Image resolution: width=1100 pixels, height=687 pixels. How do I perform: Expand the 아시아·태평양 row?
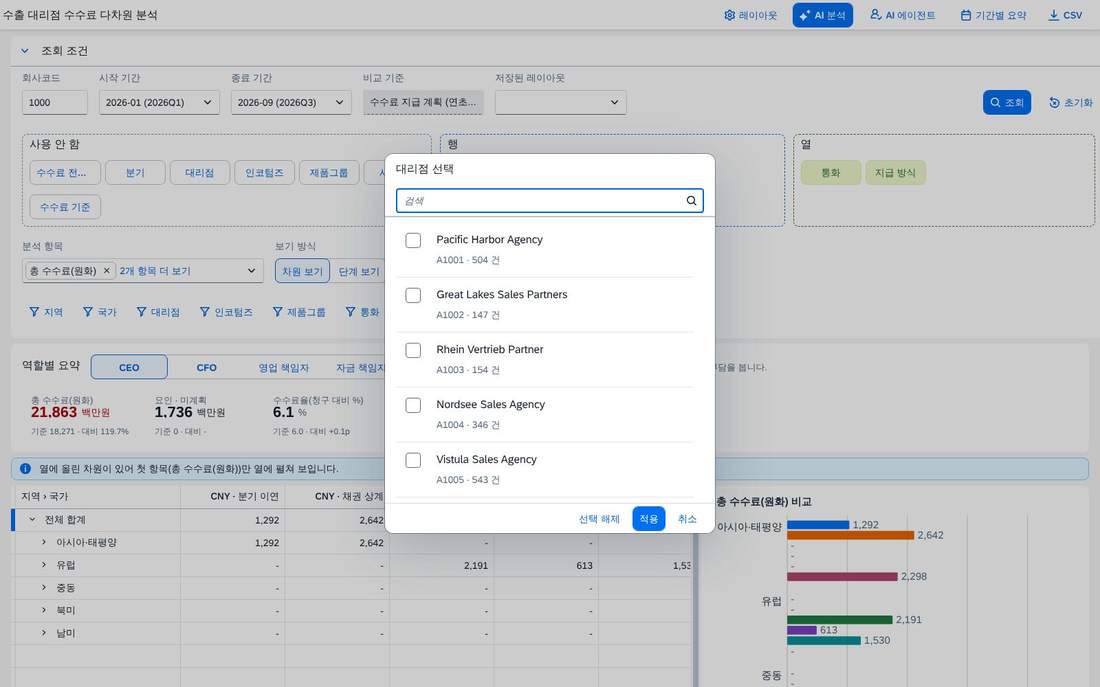[43, 542]
